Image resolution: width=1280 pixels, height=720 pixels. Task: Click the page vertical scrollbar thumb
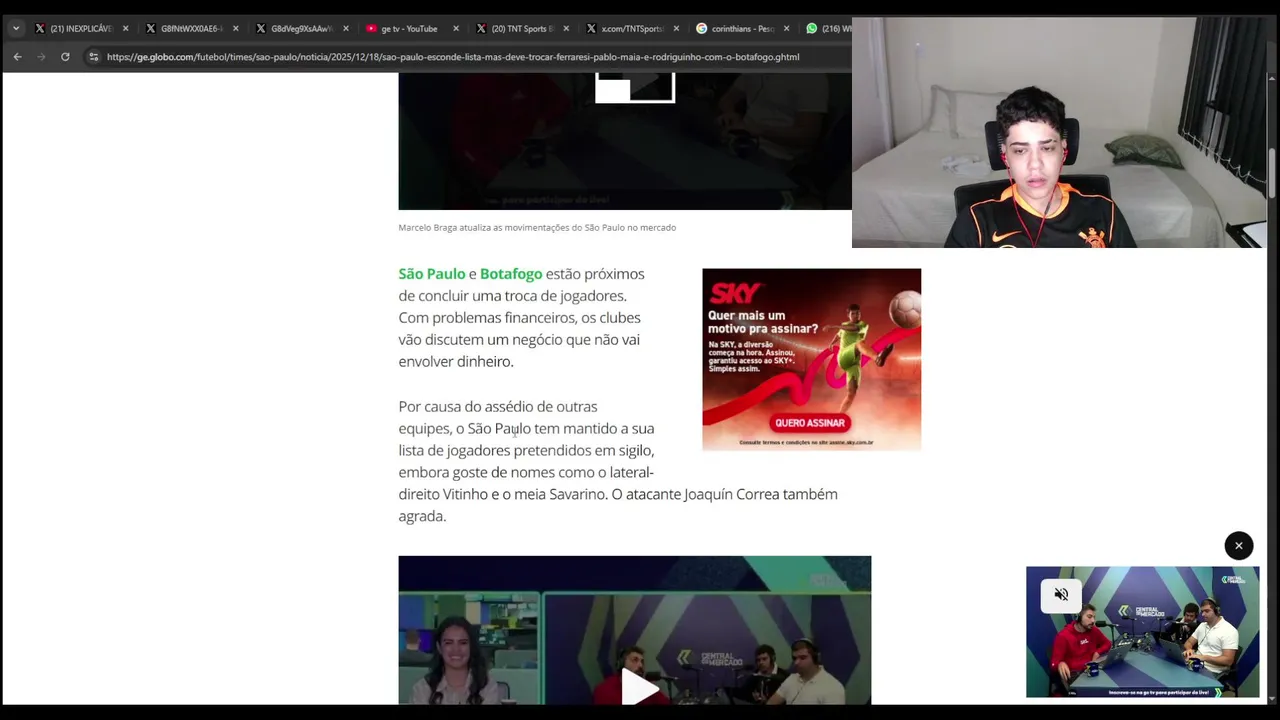pyautogui.click(x=1272, y=174)
